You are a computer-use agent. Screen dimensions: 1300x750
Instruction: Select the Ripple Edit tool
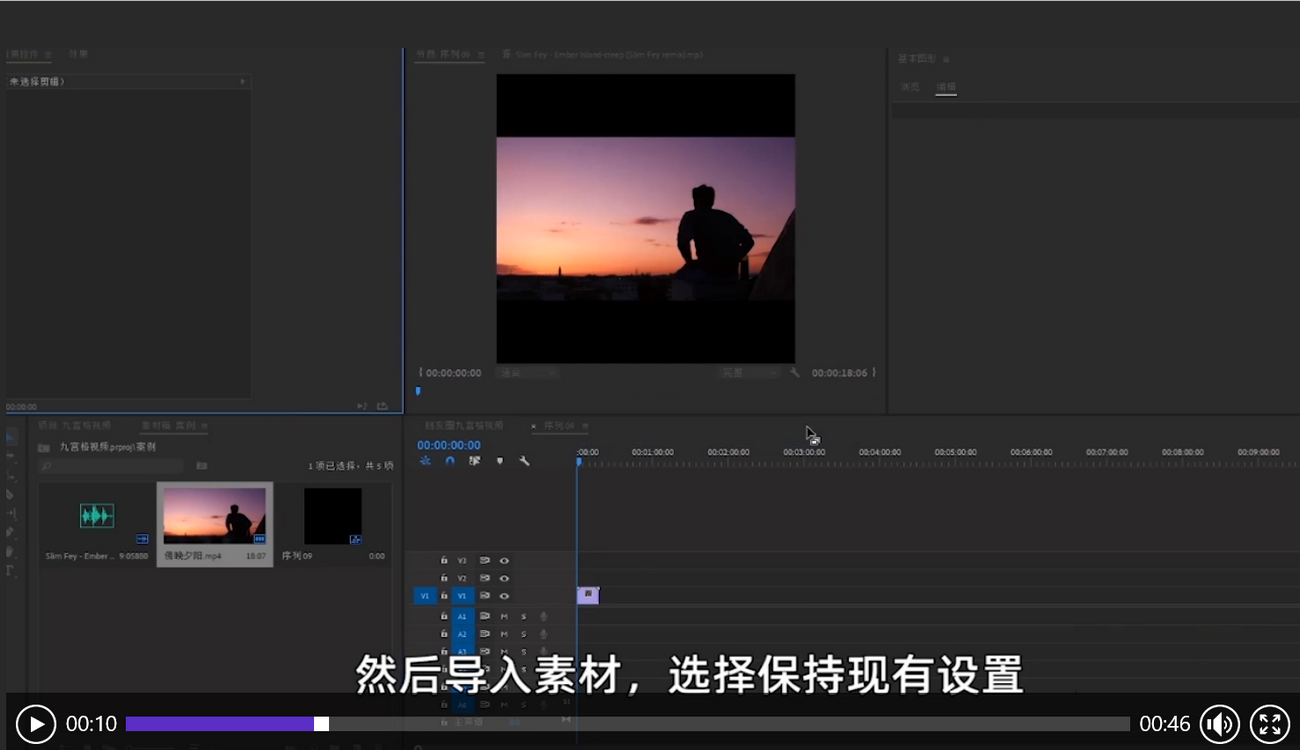click(10, 475)
